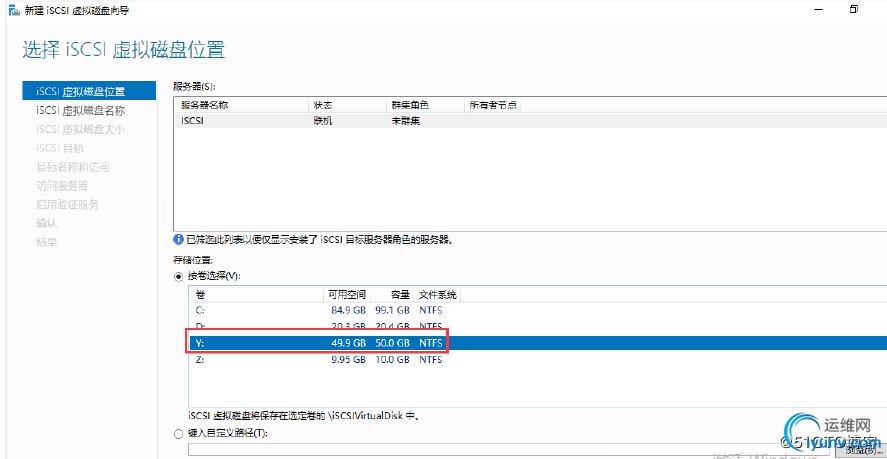Click the 未群集 cluster role cell

point(406,121)
